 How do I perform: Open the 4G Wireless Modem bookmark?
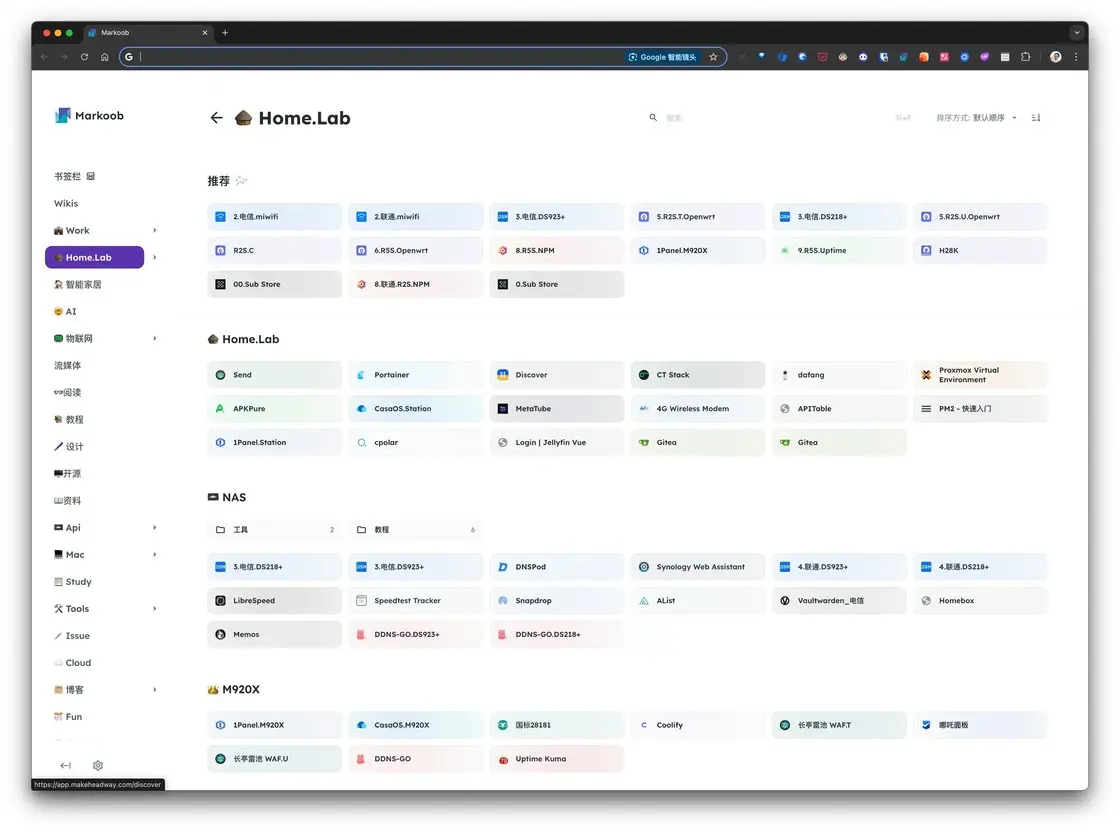pos(698,409)
